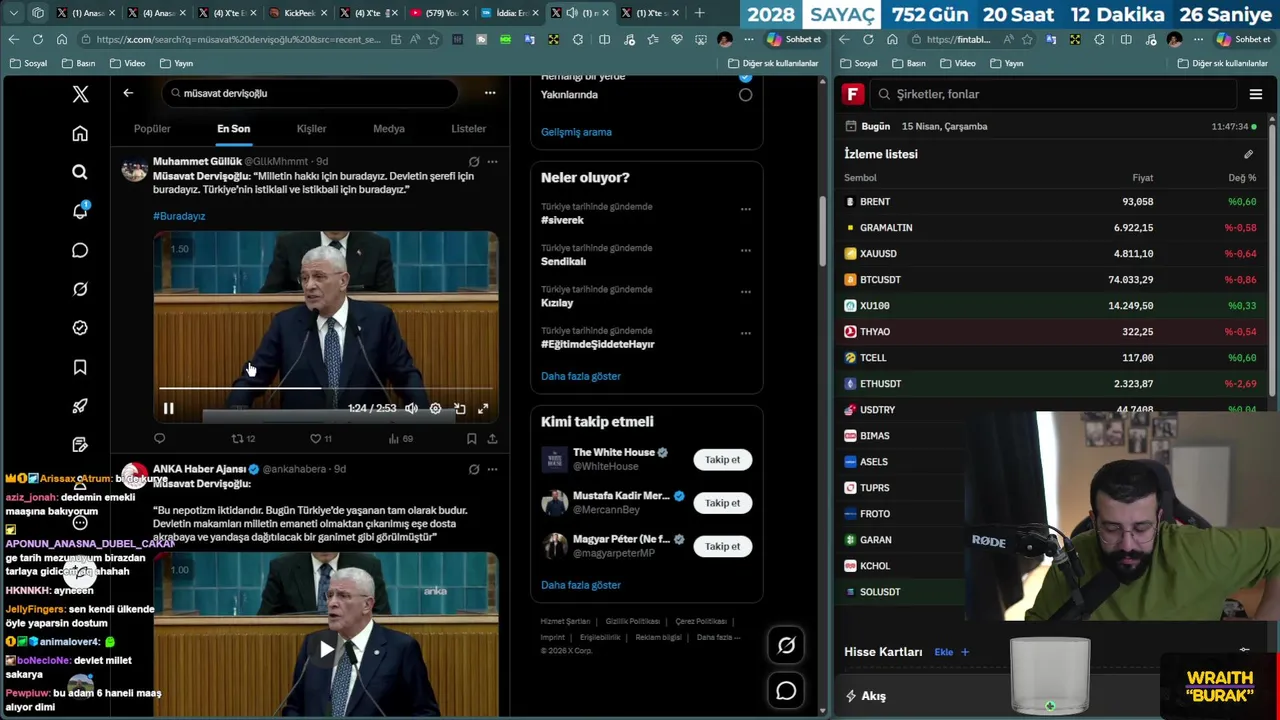The width and height of the screenshot is (1280, 720).
Task: Open floating messages button at bottom right
Action: click(786, 691)
